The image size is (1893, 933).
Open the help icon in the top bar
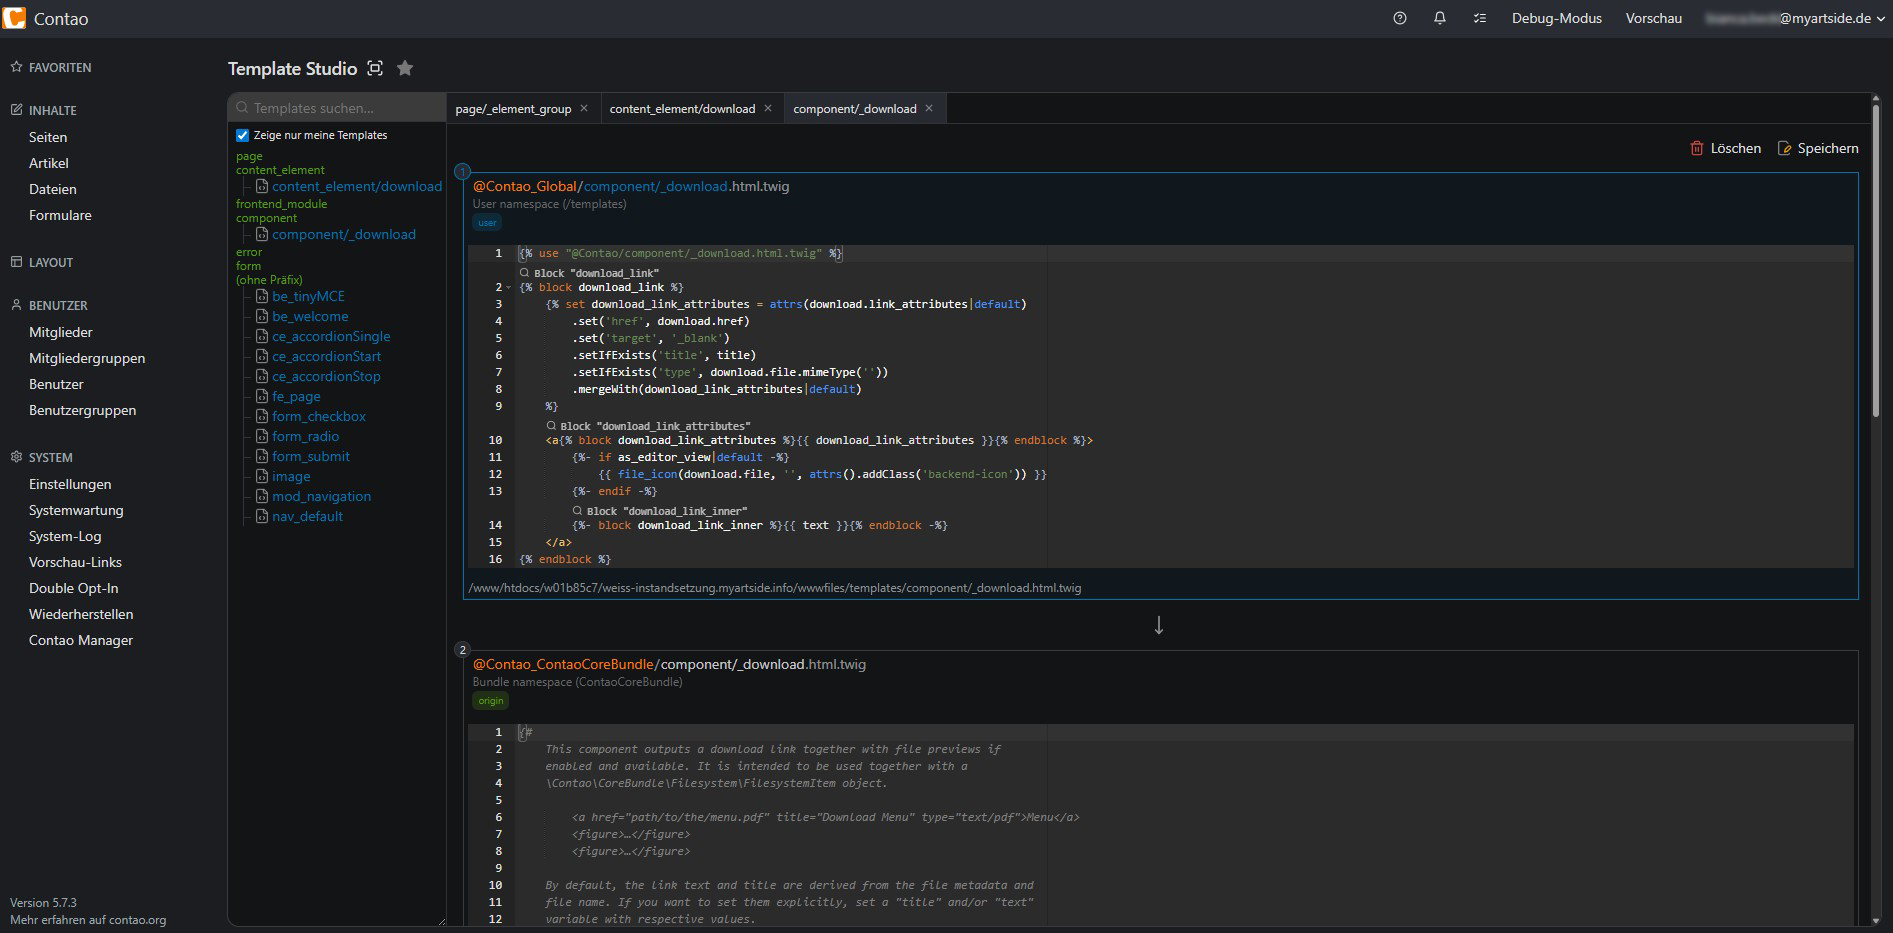1400,18
